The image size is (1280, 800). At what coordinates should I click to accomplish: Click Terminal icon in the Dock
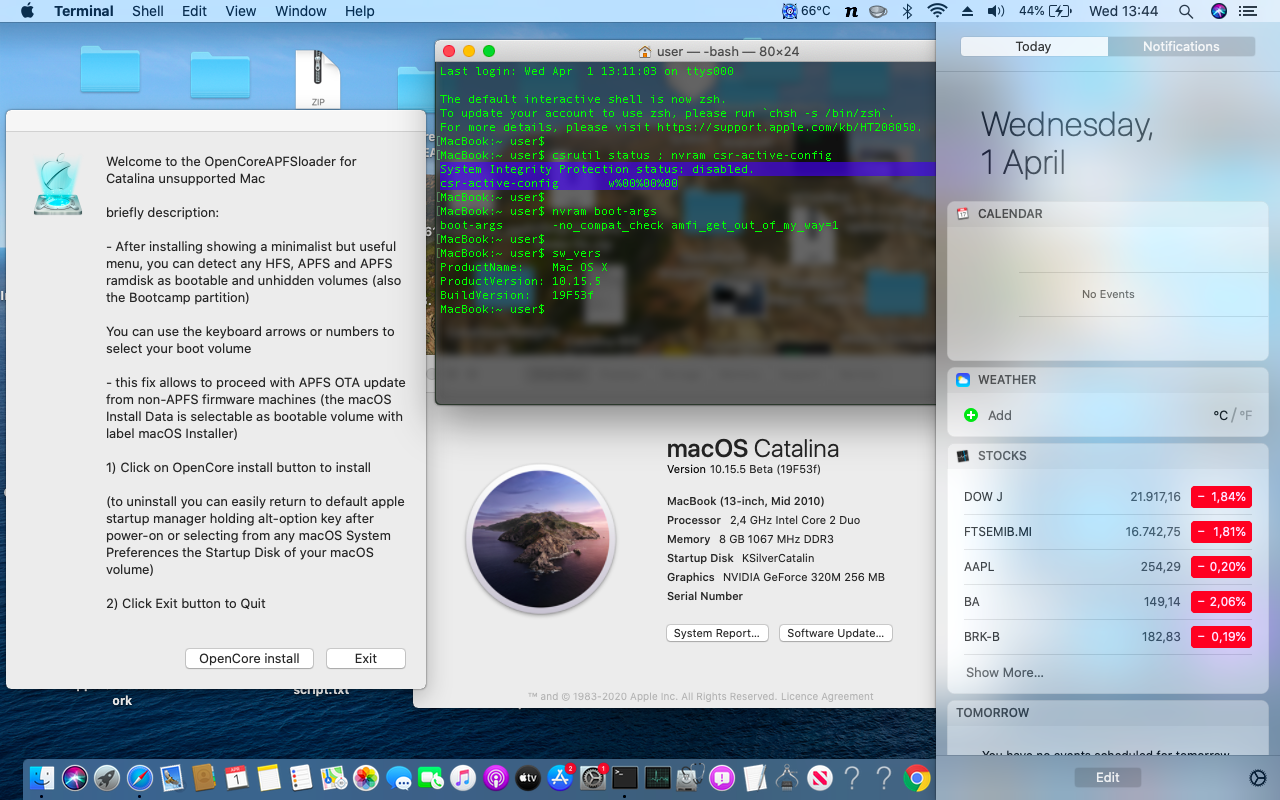tap(625, 778)
